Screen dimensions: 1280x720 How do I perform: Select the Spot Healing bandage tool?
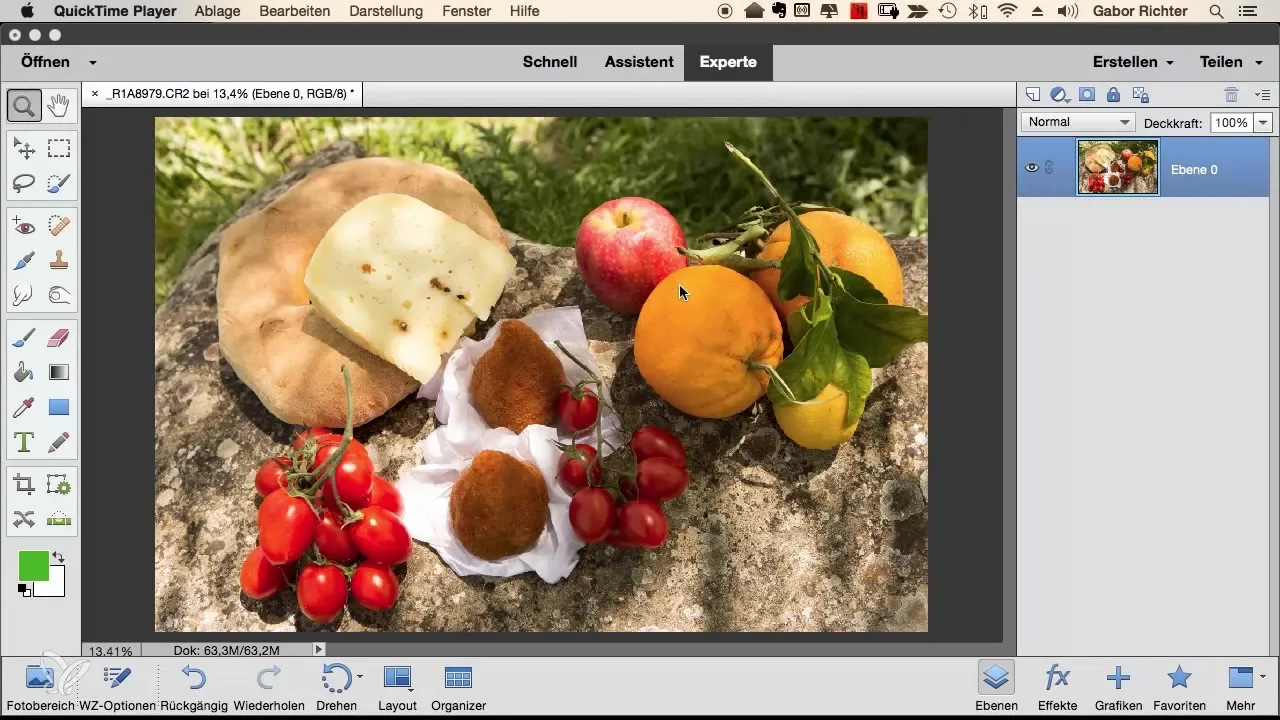pyautogui.click(x=59, y=227)
